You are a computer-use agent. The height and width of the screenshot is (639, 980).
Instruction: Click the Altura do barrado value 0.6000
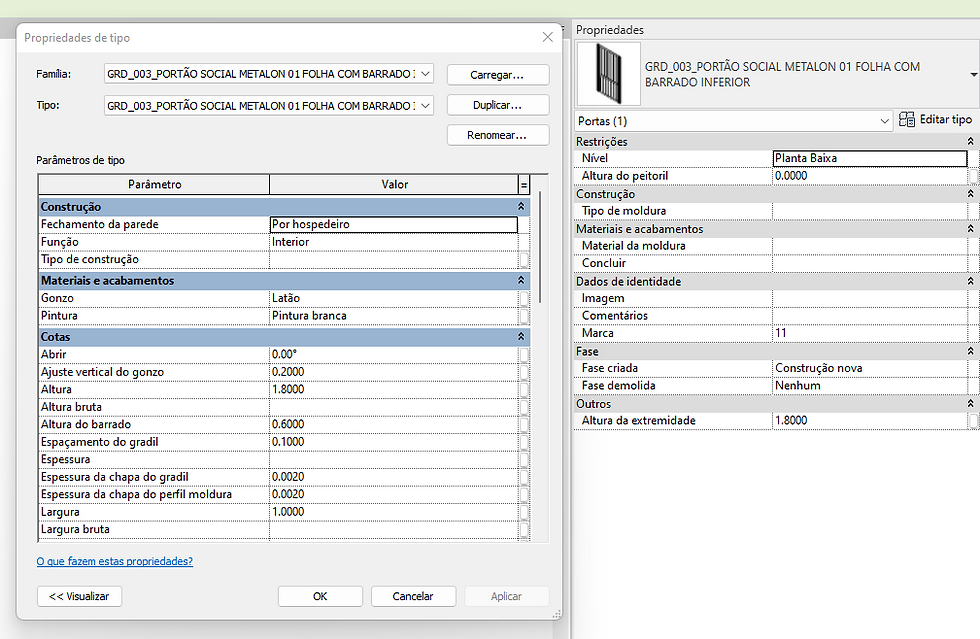tap(394, 425)
